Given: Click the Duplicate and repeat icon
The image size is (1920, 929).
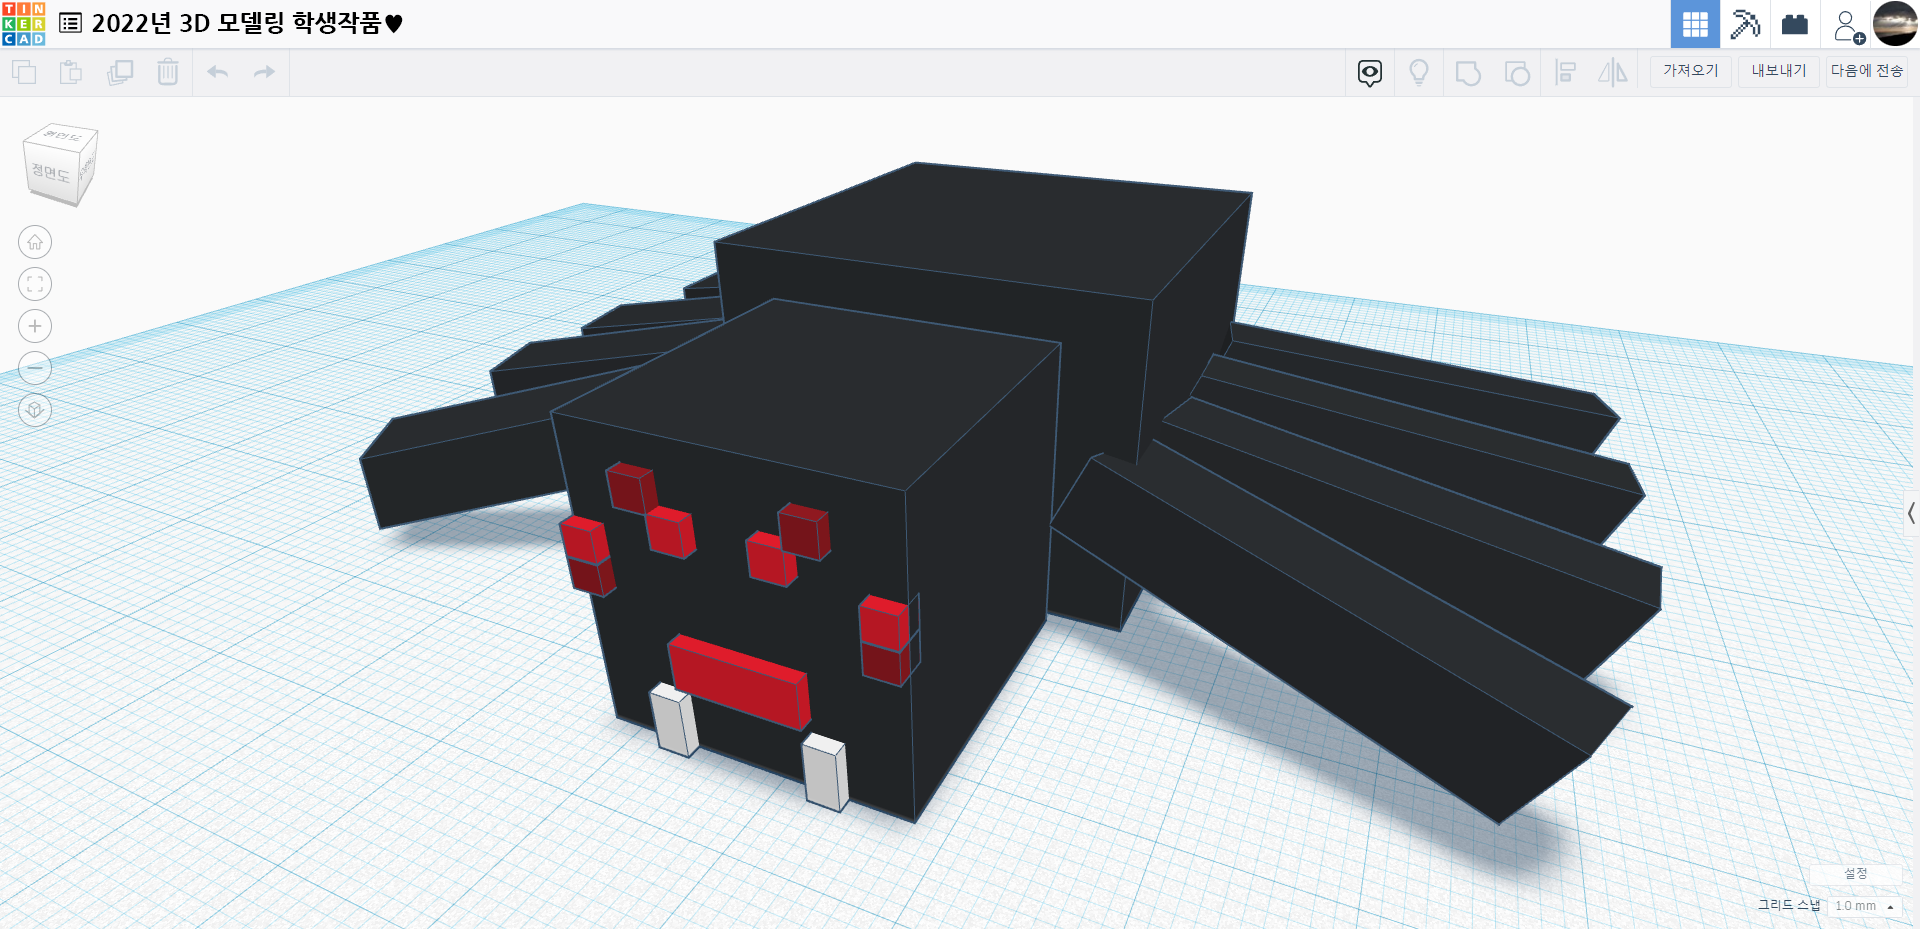Looking at the screenshot, I should 120,72.
